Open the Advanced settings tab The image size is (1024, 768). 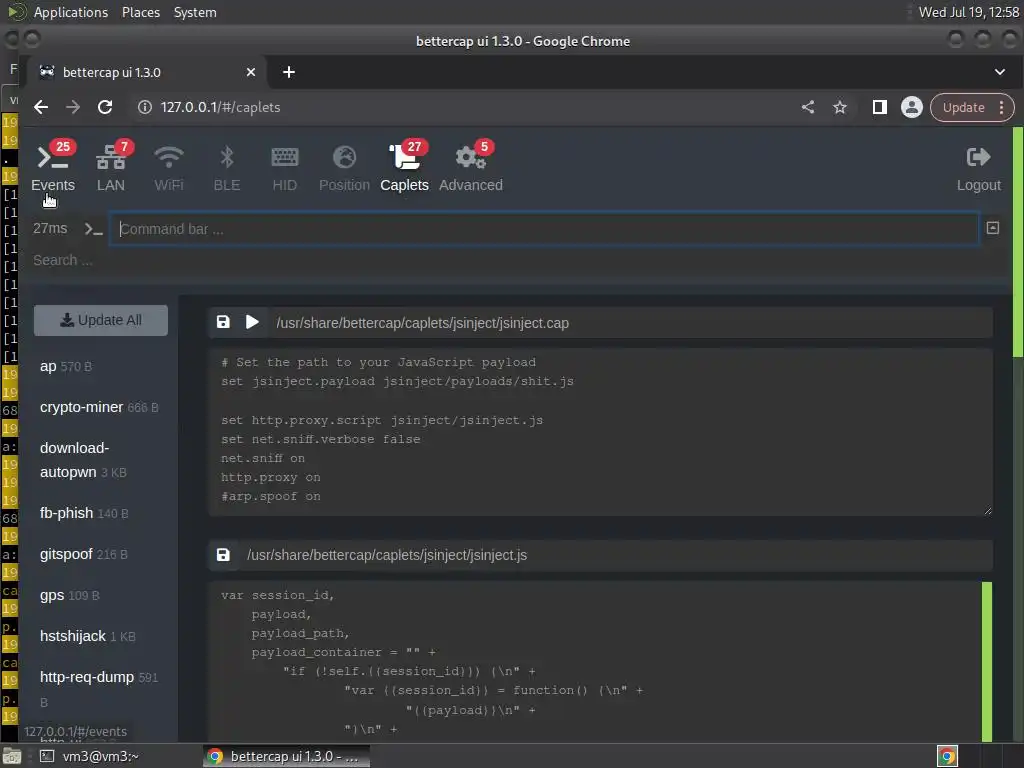(471, 167)
